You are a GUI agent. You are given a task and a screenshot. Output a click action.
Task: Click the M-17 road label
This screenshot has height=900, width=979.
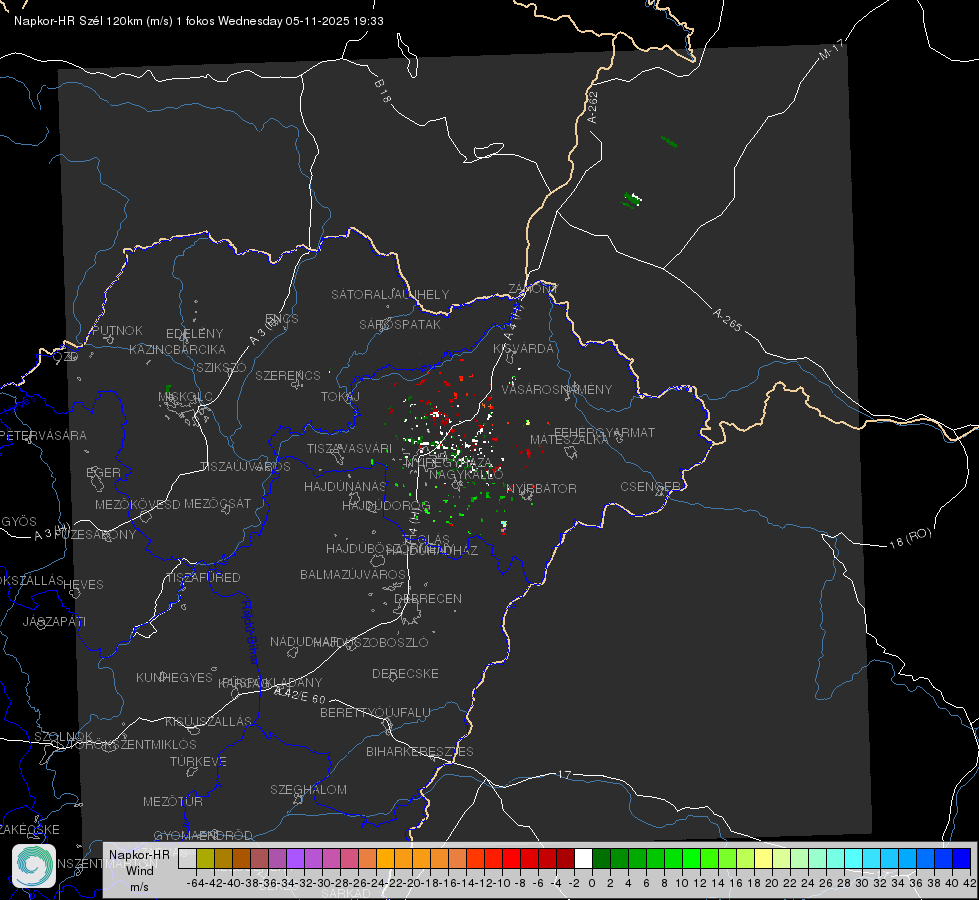tap(831, 49)
